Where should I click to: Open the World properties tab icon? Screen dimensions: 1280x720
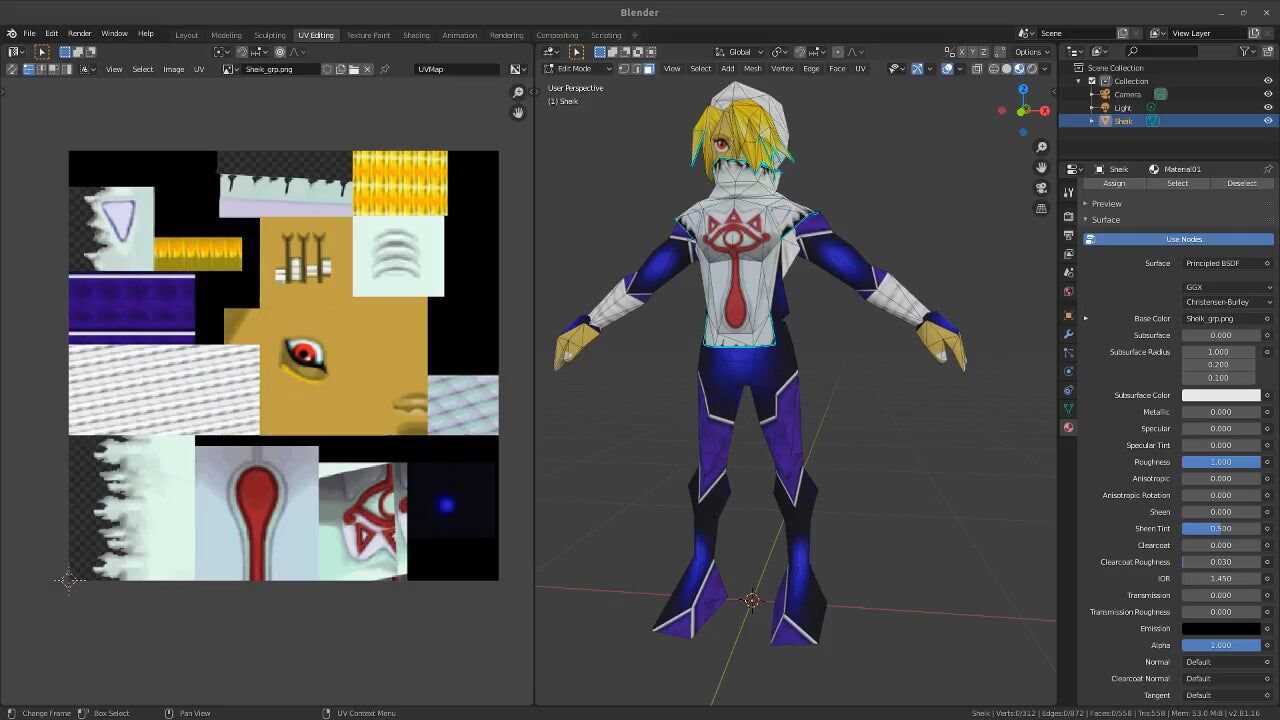(x=1069, y=292)
